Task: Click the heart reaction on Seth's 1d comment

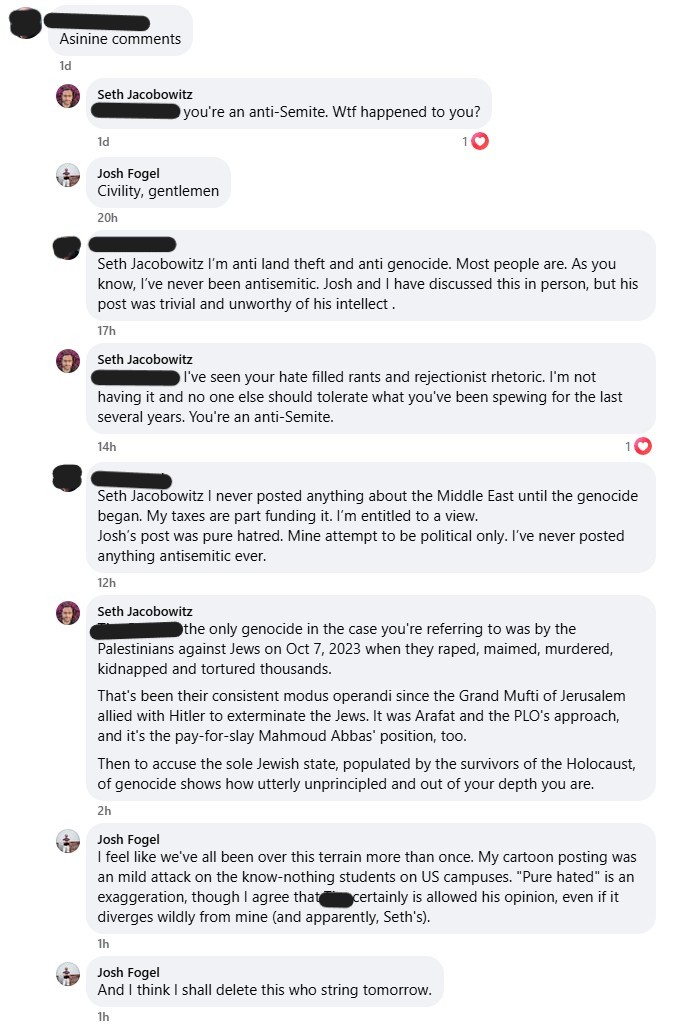Action: click(x=480, y=141)
